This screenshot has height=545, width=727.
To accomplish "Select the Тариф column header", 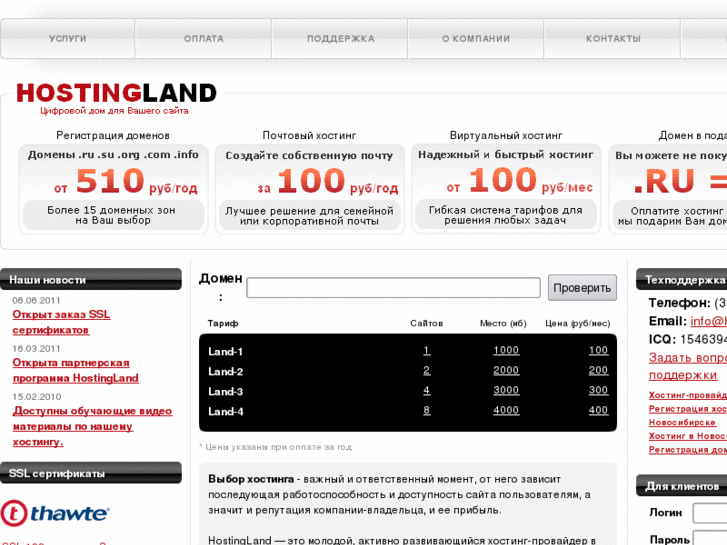I will pyautogui.click(x=223, y=323).
